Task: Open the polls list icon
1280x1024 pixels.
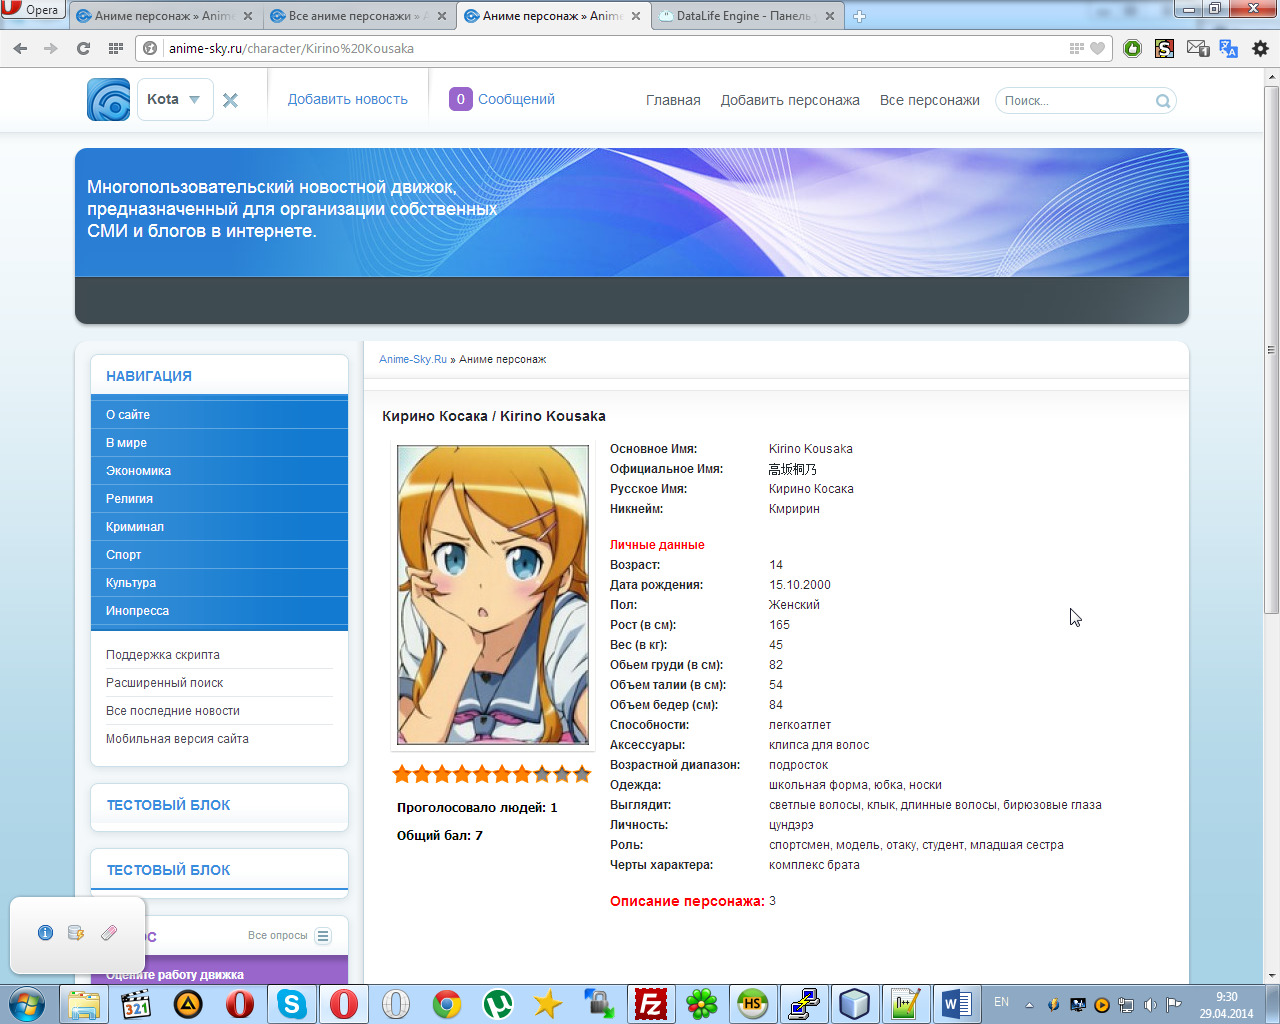Action: 323,936
